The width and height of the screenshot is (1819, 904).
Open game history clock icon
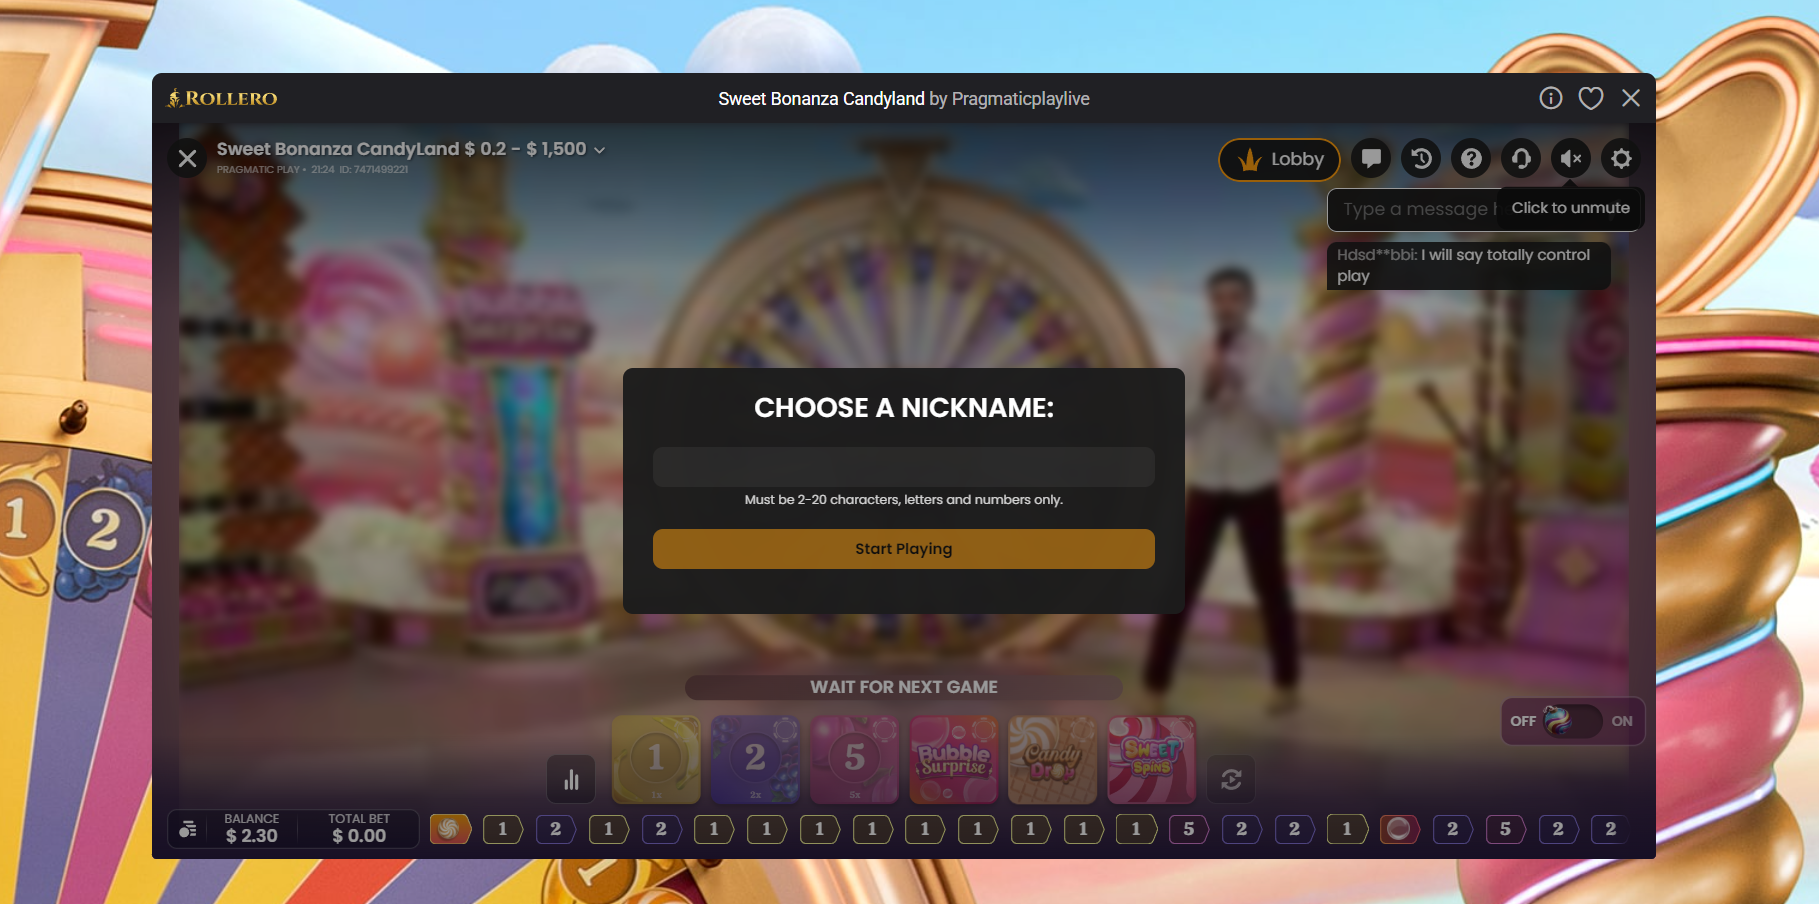point(1421,158)
